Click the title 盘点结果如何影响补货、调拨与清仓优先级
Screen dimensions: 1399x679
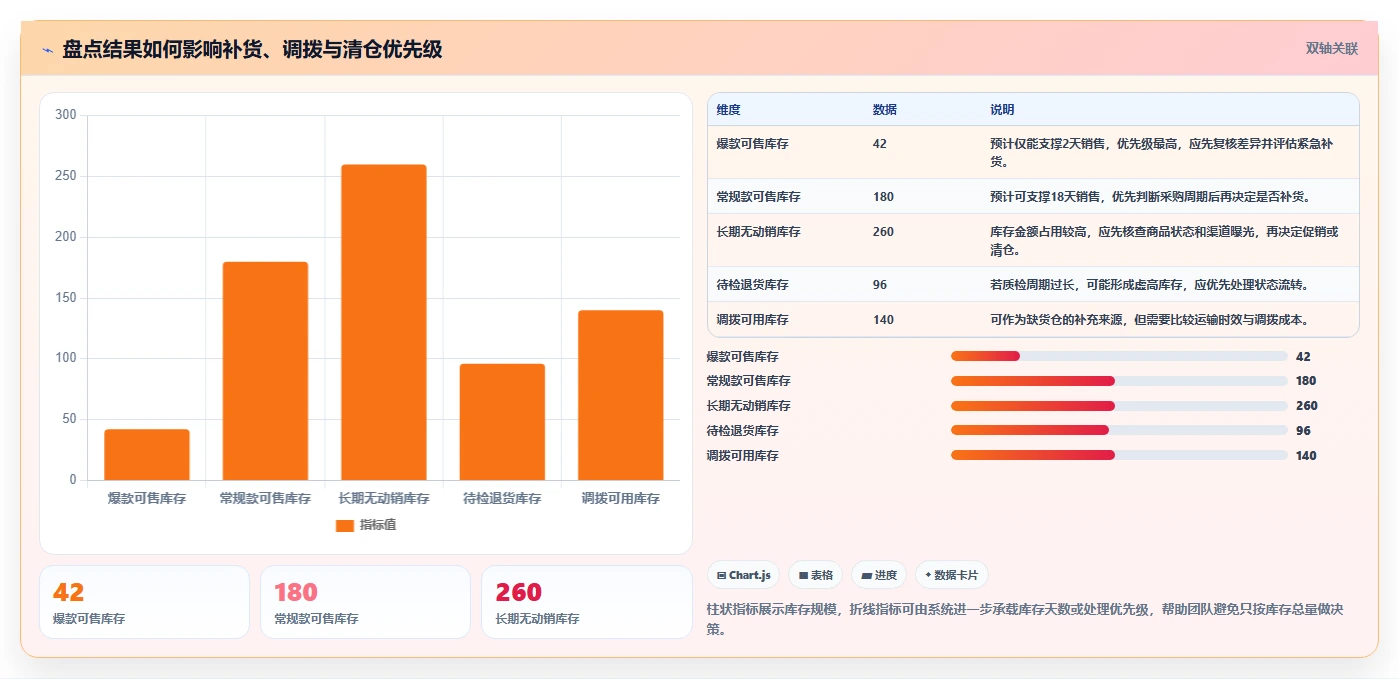click(x=252, y=49)
